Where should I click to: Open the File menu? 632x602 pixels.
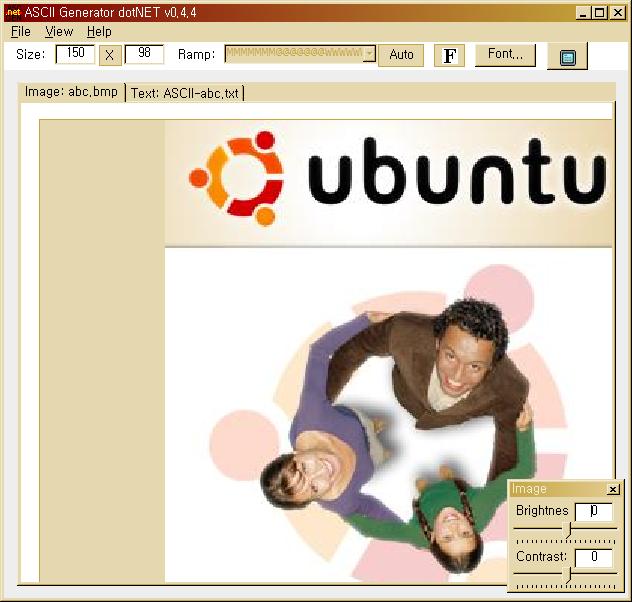21,31
